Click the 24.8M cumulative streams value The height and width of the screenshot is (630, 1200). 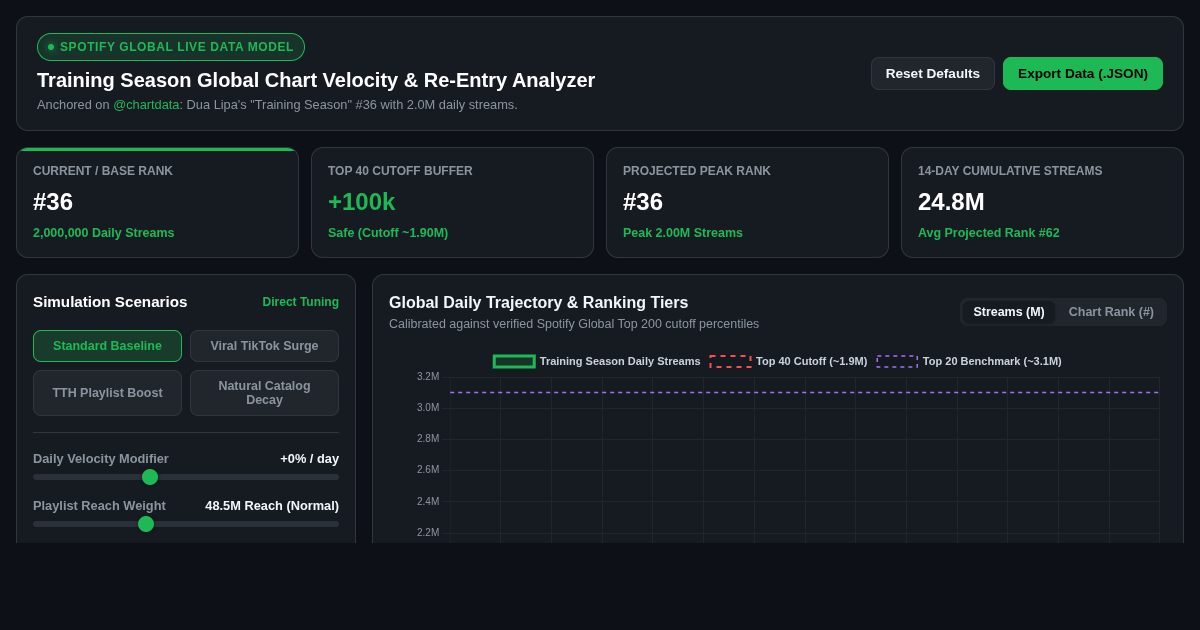click(x=951, y=202)
